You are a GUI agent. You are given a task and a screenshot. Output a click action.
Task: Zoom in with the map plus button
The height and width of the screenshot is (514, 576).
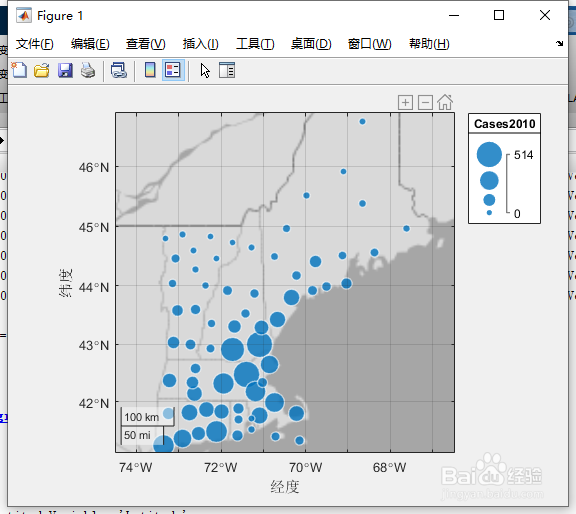pos(405,103)
